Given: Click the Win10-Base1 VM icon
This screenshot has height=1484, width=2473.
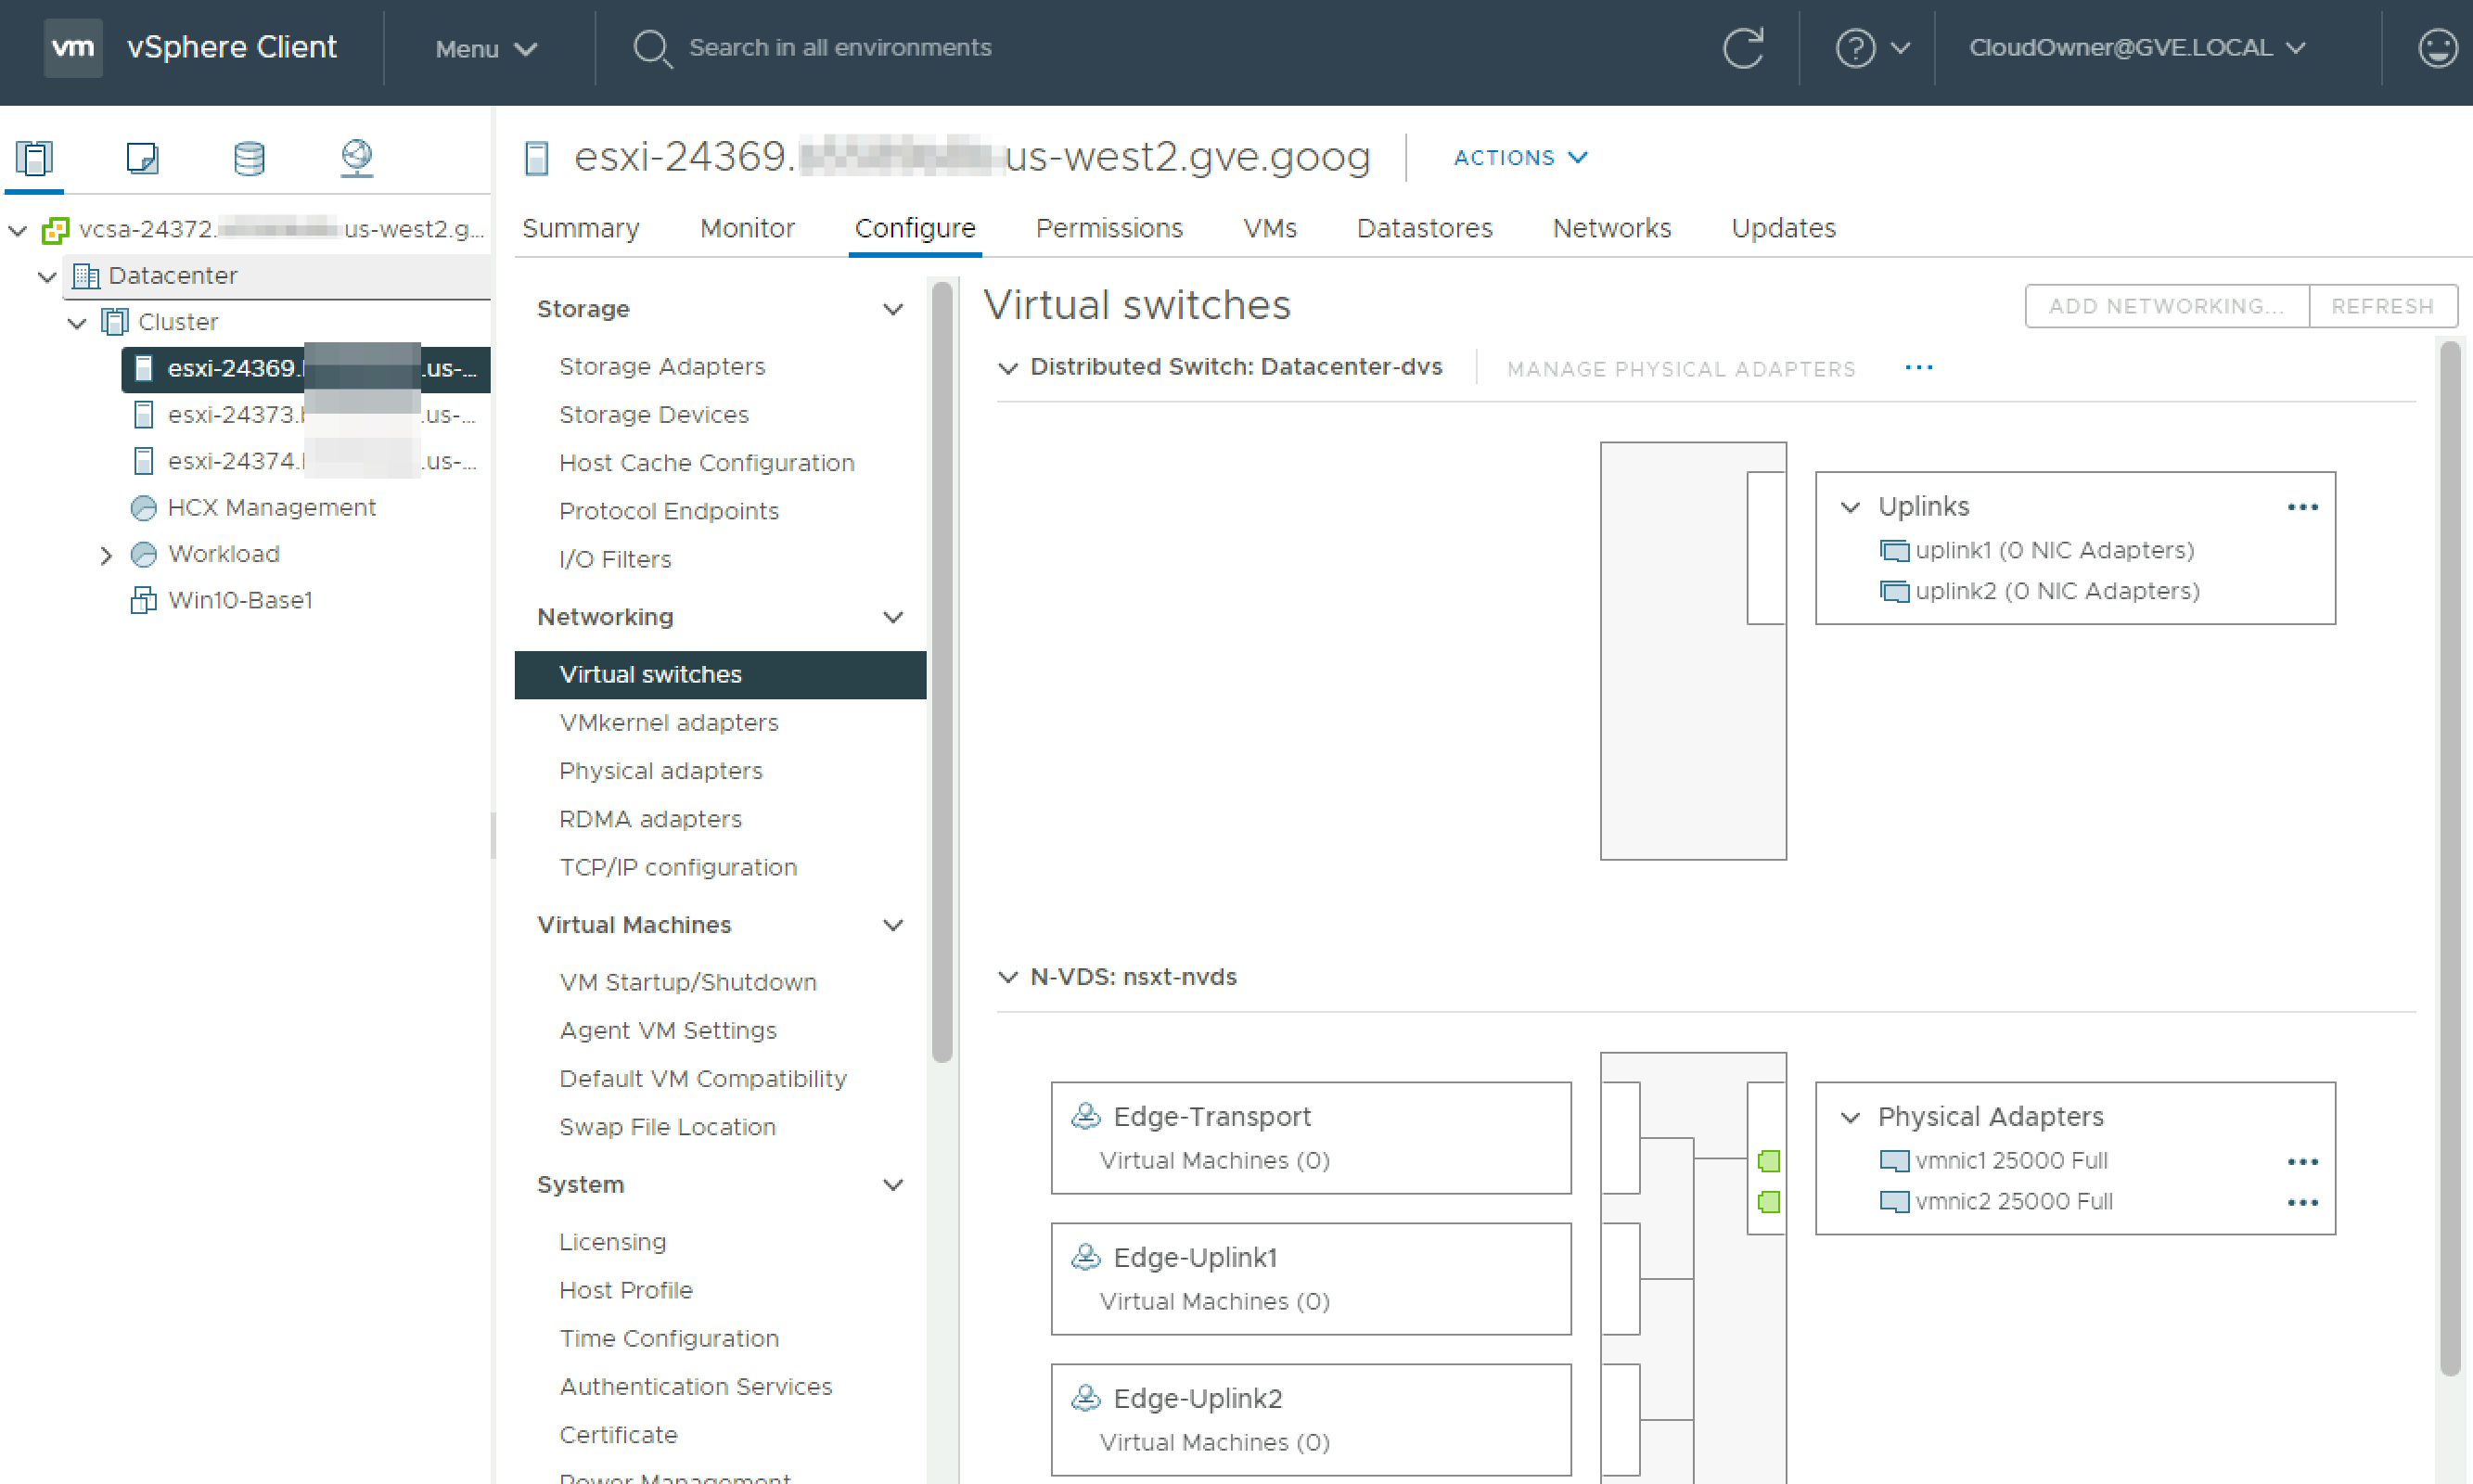Looking at the screenshot, I should point(144,600).
